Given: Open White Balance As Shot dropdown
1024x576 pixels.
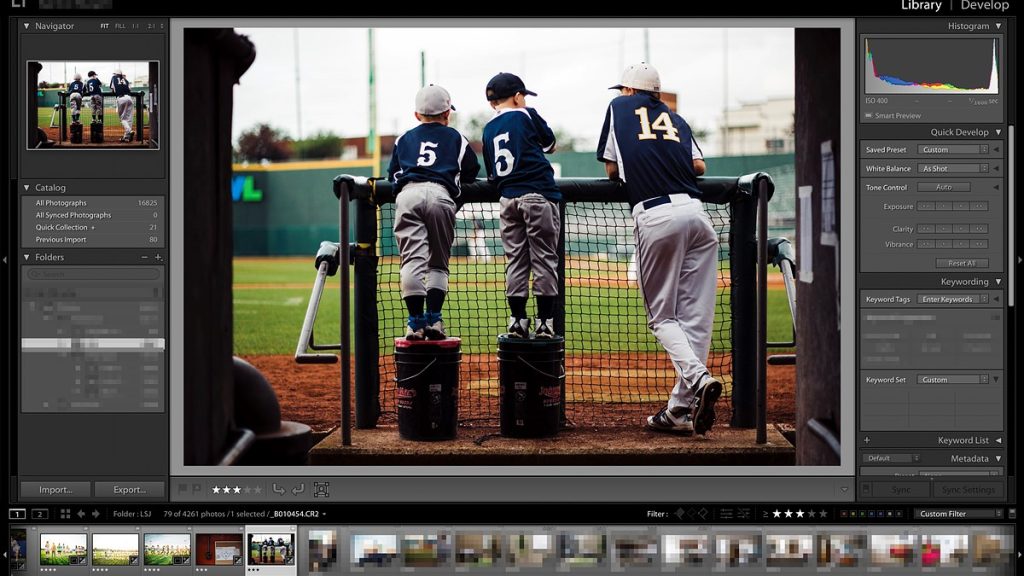Looking at the screenshot, I should tap(954, 168).
